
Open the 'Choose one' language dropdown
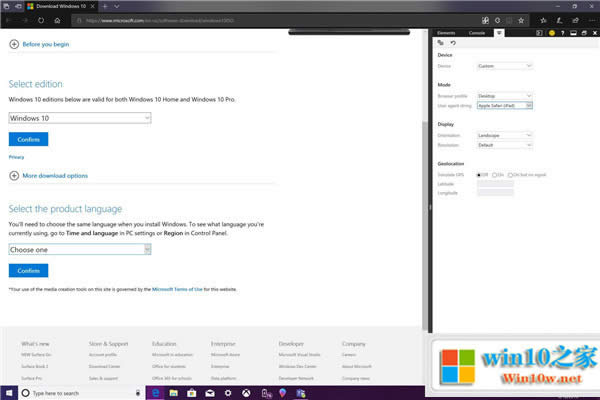click(79, 249)
